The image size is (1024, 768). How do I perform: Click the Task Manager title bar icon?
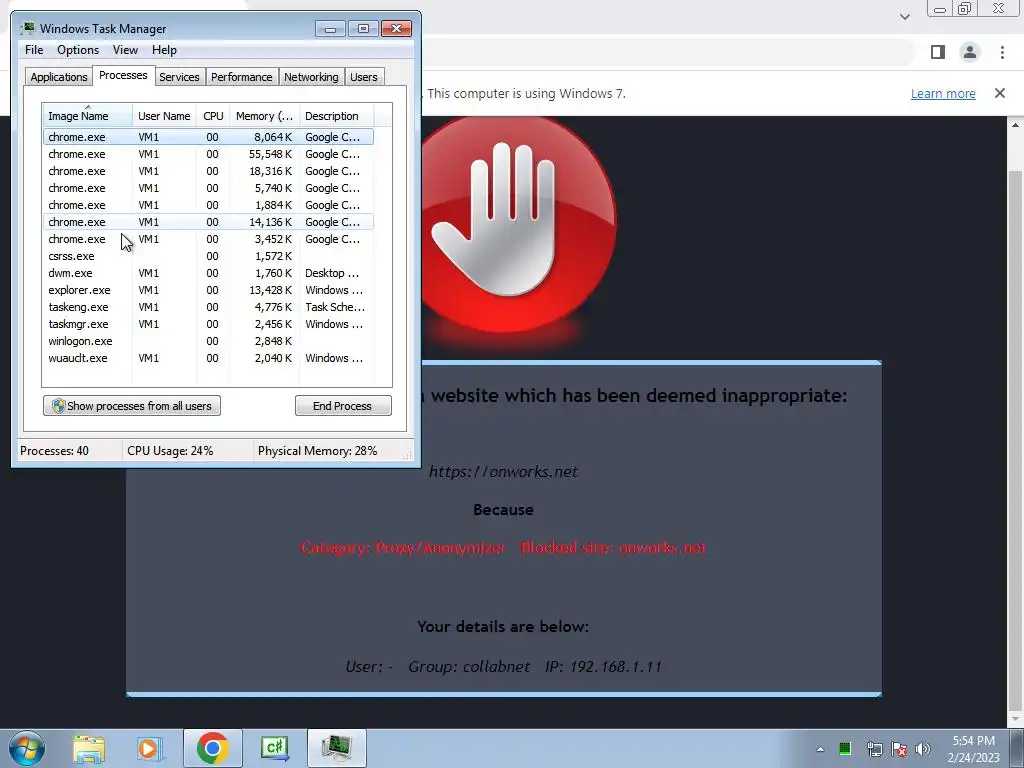(27, 29)
